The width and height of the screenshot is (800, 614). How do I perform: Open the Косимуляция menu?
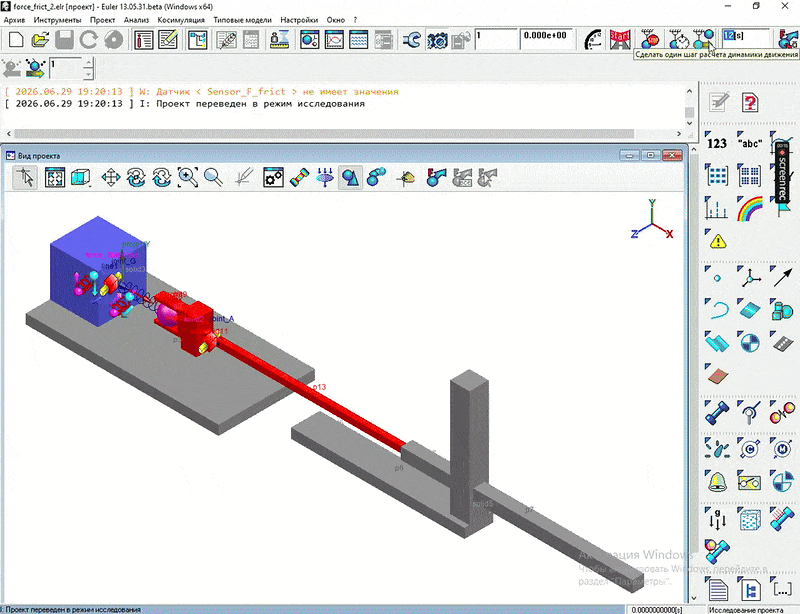click(x=181, y=20)
